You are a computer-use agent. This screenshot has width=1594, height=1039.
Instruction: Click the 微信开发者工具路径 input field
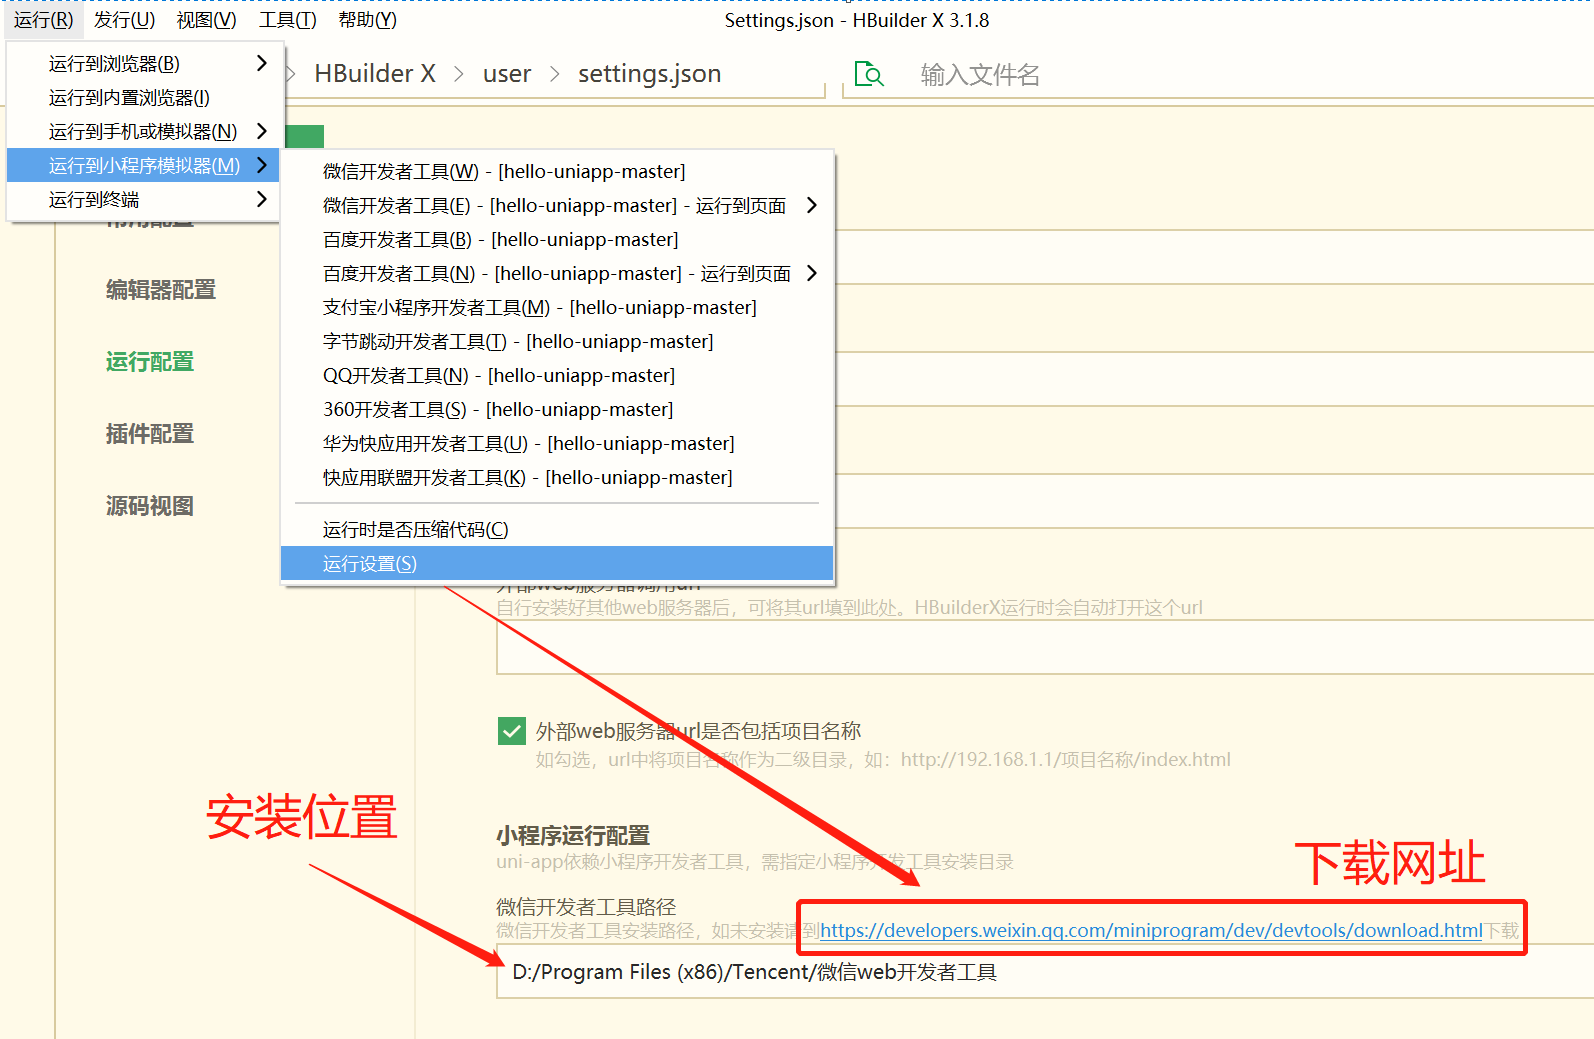pyautogui.click(x=1045, y=972)
